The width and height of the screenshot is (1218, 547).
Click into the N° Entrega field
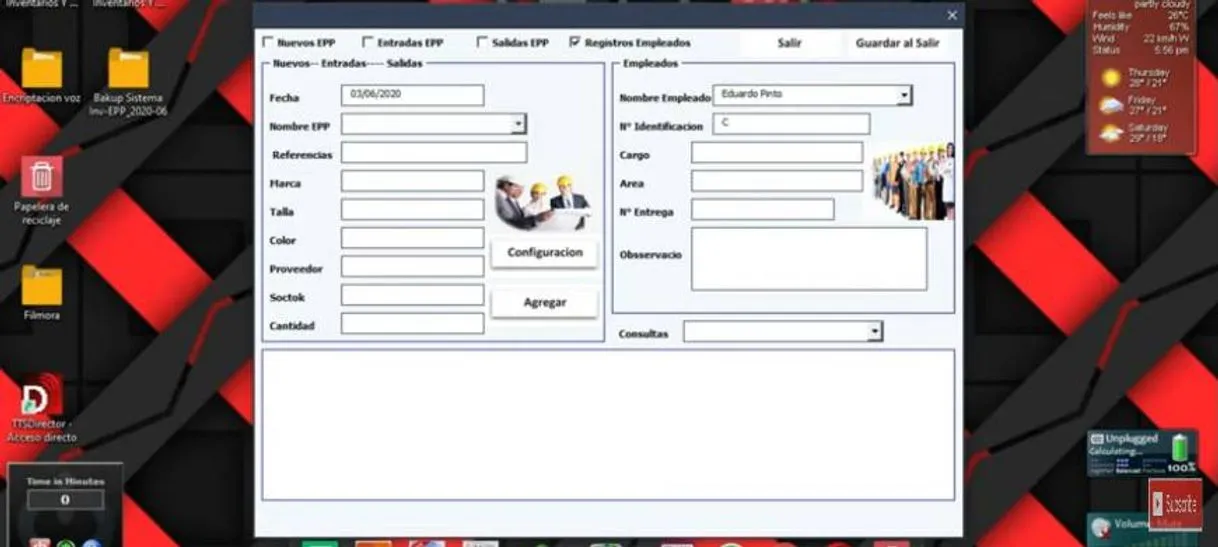(x=762, y=209)
